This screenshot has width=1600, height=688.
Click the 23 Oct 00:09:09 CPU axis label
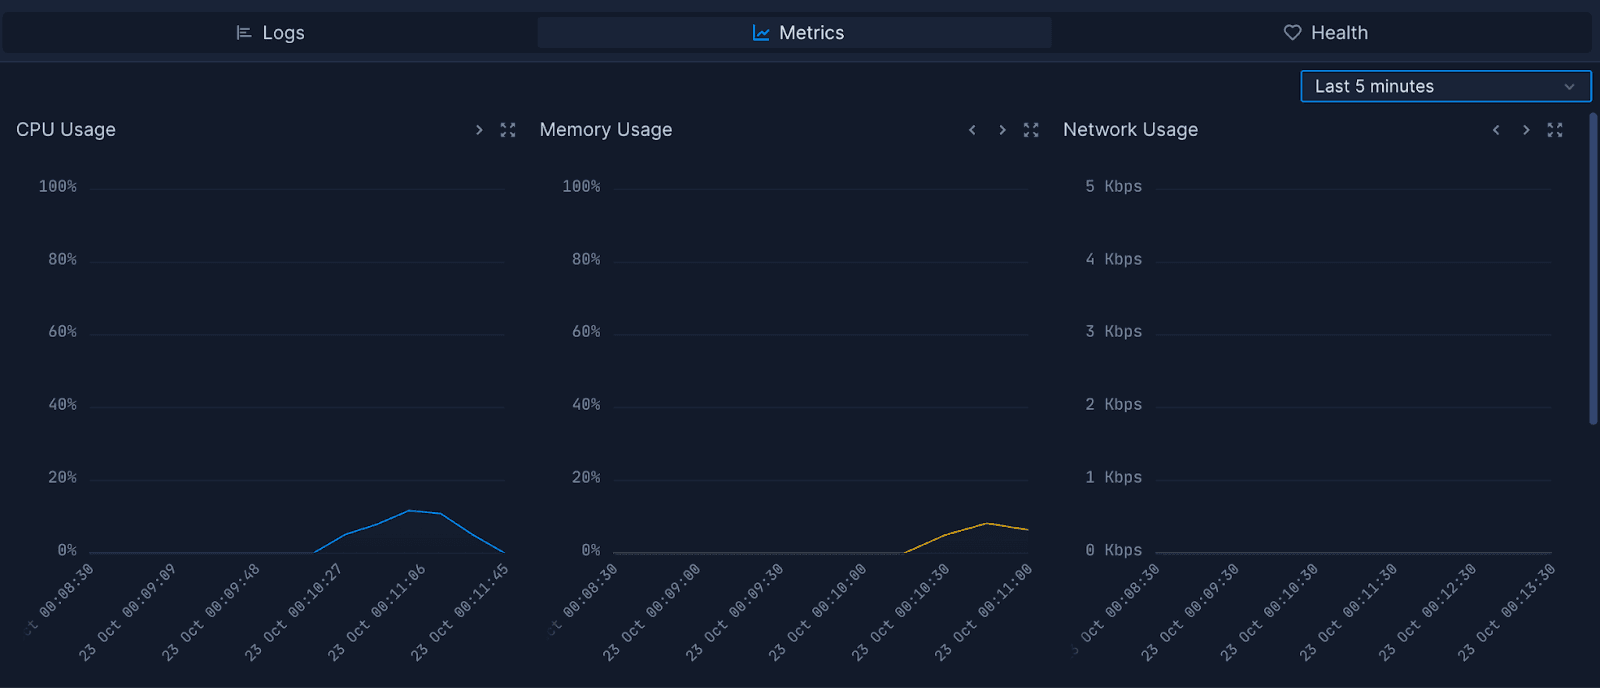click(127, 613)
